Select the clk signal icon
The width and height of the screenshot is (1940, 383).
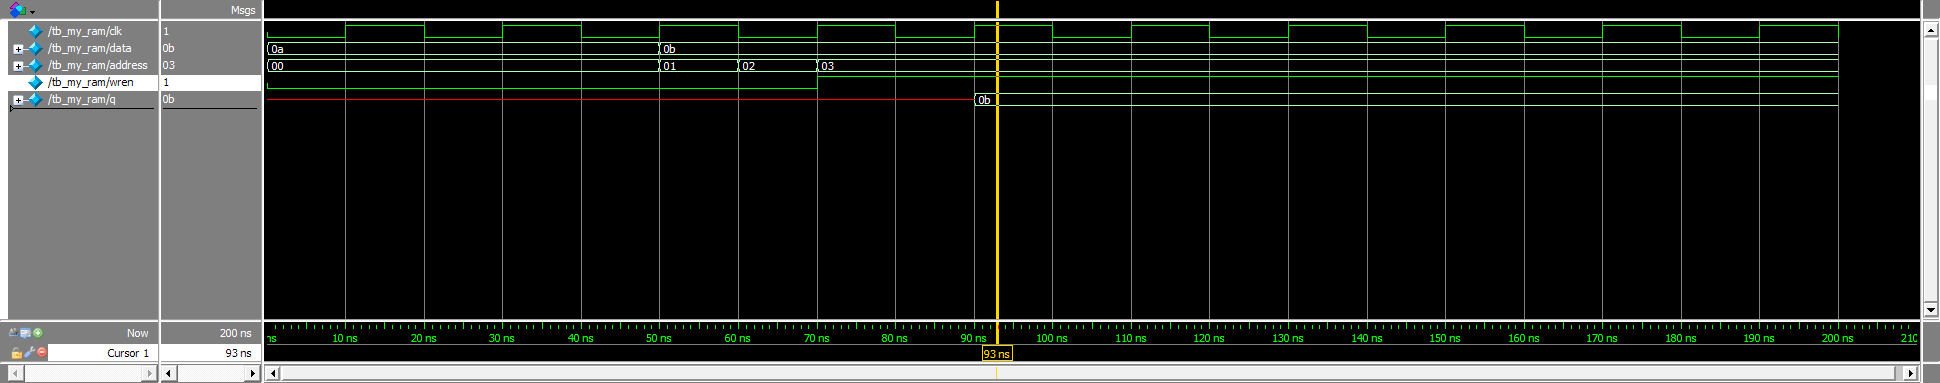coord(35,31)
